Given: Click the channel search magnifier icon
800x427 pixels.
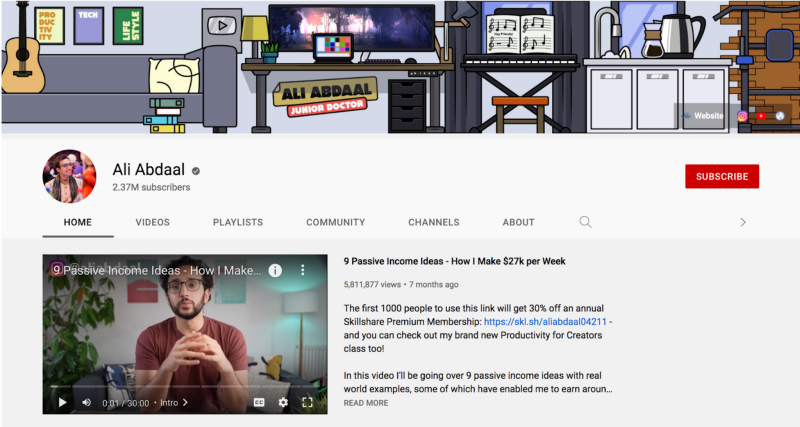Looking at the screenshot, I should point(585,222).
